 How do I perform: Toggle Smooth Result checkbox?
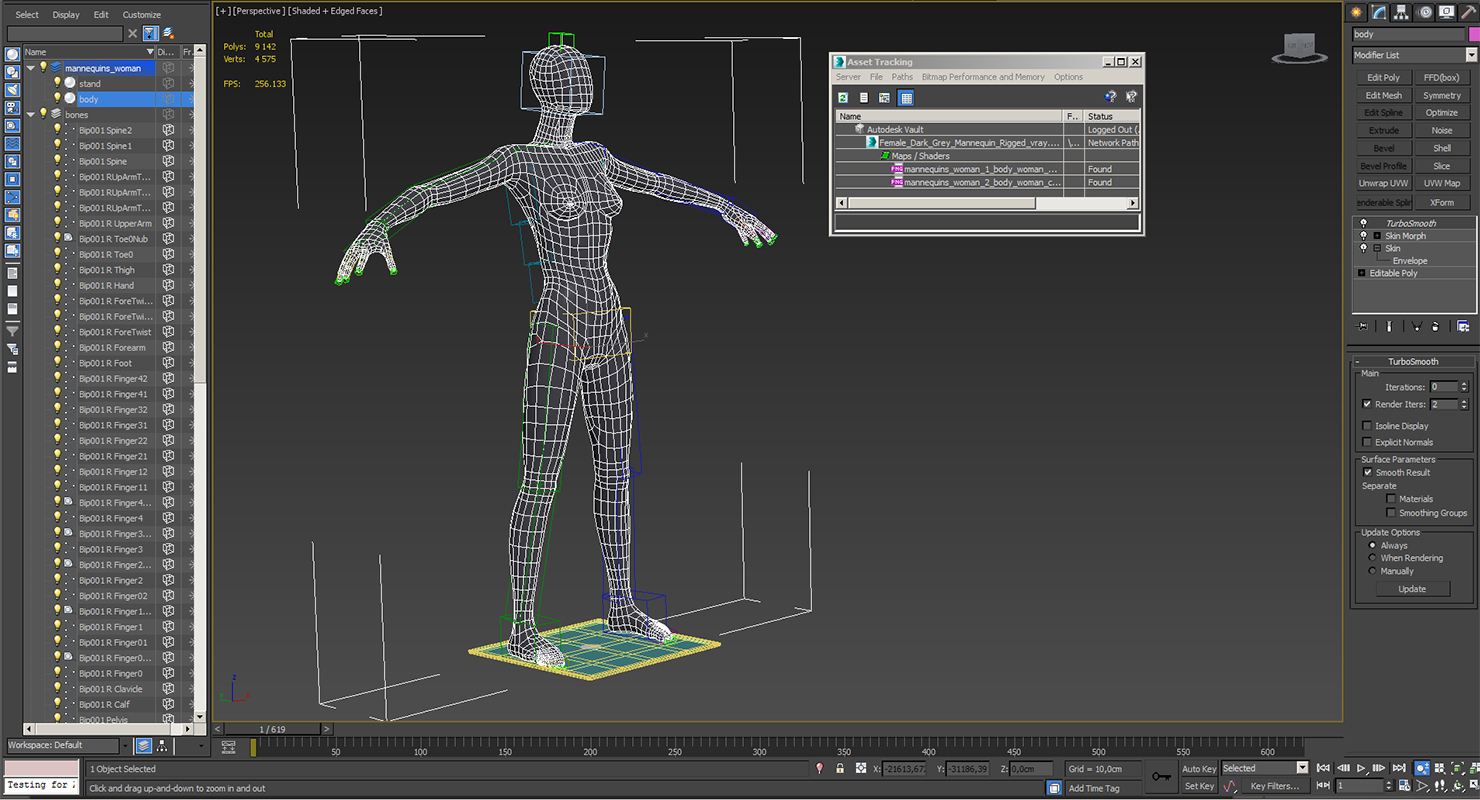pyautogui.click(x=1367, y=472)
